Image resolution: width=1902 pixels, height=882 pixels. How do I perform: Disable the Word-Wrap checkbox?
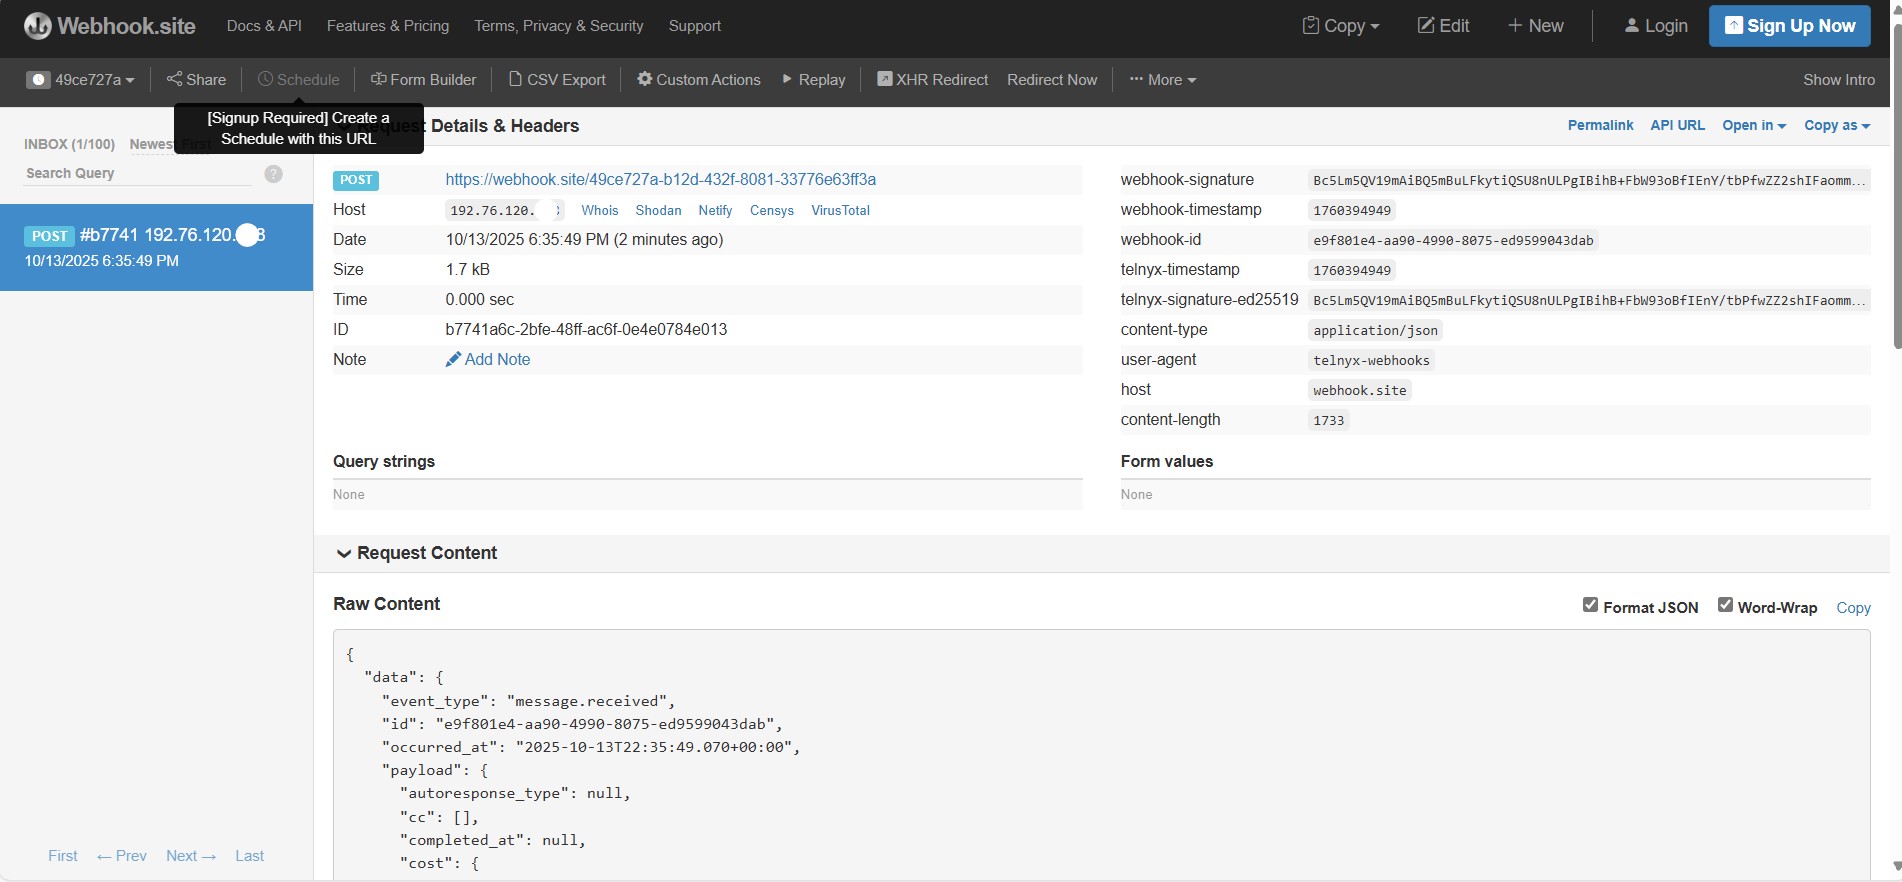[x=1725, y=605]
